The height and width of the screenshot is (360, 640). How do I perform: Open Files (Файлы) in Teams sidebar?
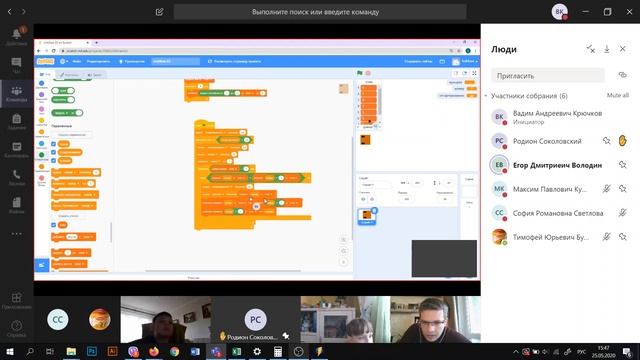(16, 205)
